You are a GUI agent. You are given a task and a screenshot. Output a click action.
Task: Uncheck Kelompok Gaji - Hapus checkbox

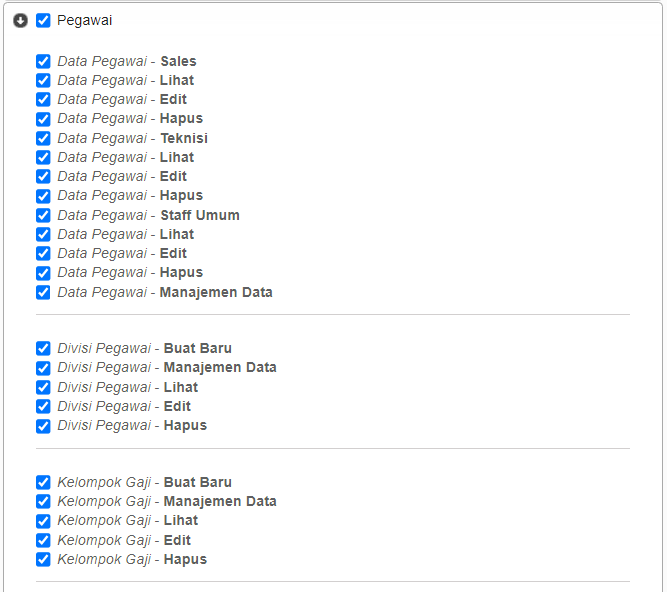click(43, 559)
